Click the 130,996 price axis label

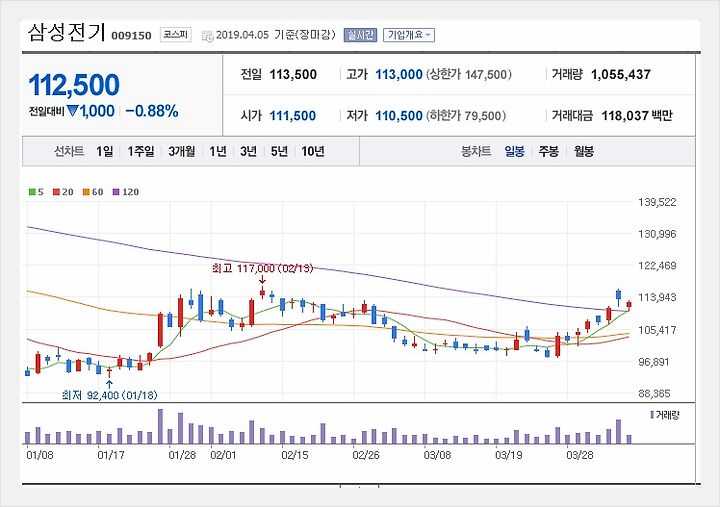click(x=657, y=234)
